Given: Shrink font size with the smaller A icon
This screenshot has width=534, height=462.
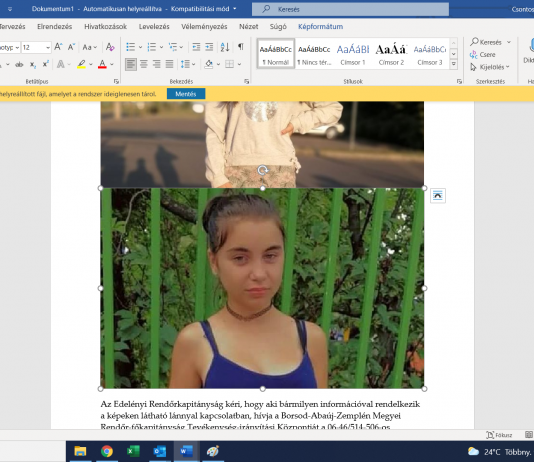Looking at the screenshot, I should [71, 47].
